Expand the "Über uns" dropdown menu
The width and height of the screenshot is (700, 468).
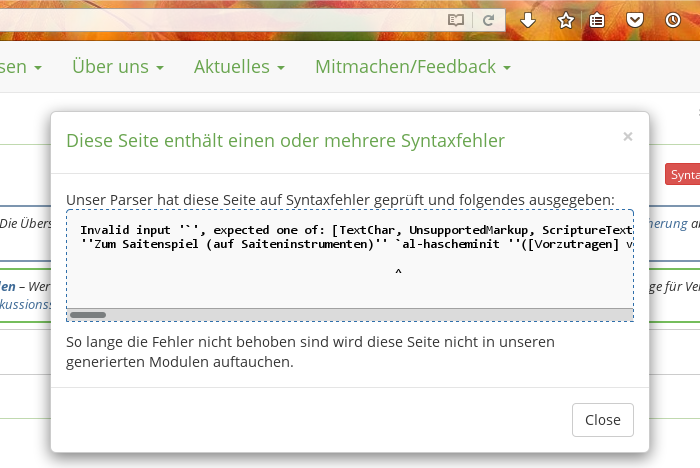117,67
